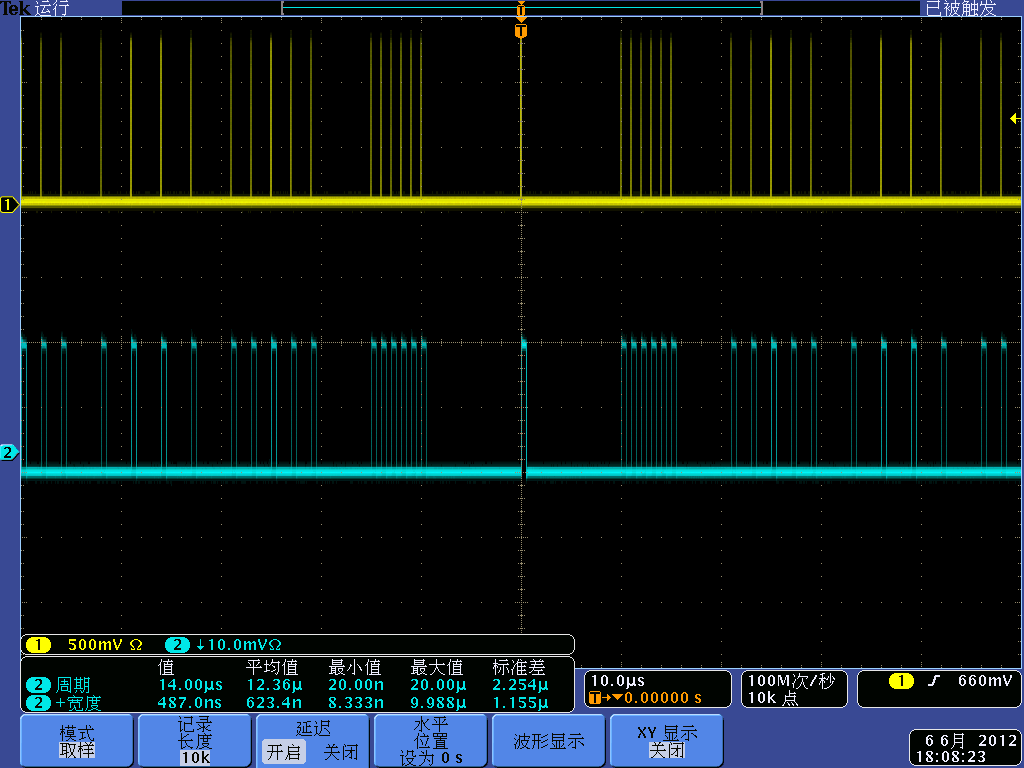This screenshot has width=1024, height=768.
Task: Click the channel 2 badge beside 周期 measurement
Action: coord(38,685)
